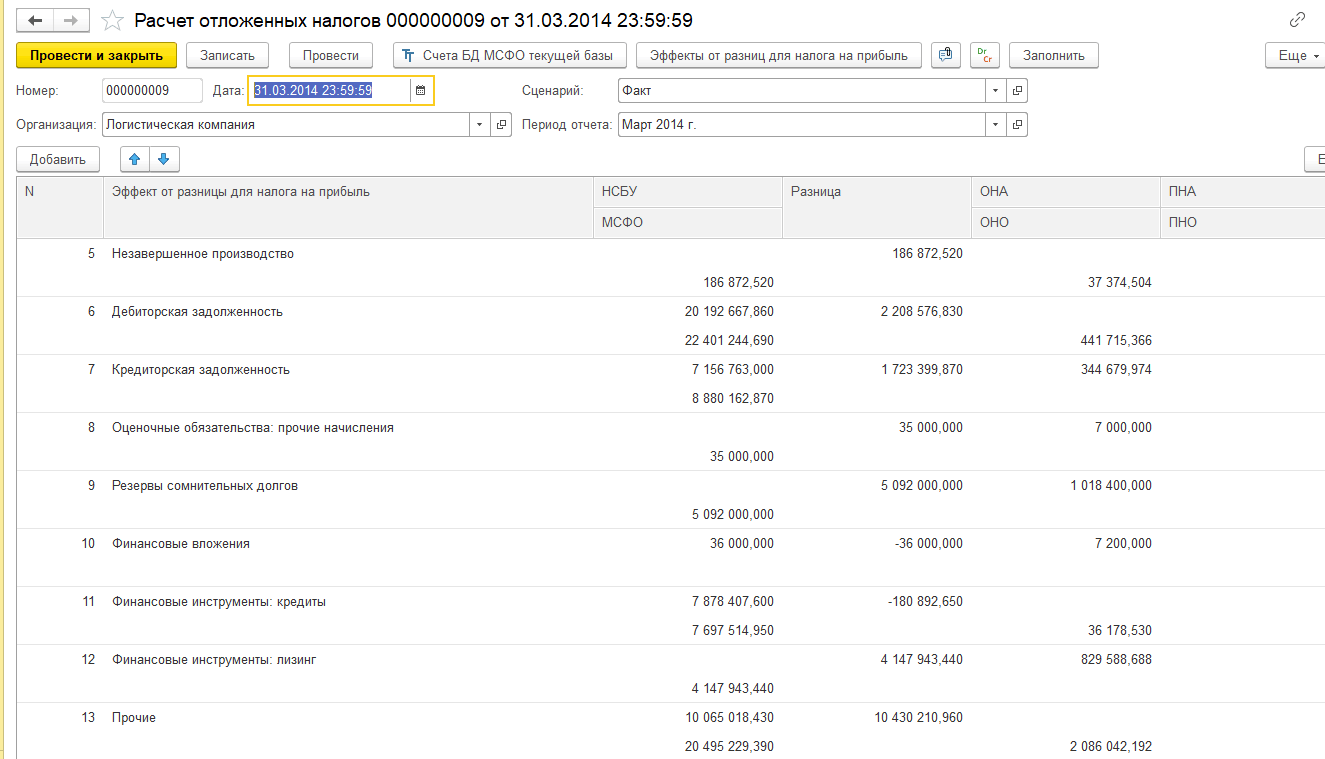Move table row up with blue arrow
1325x759 pixels.
135,159
